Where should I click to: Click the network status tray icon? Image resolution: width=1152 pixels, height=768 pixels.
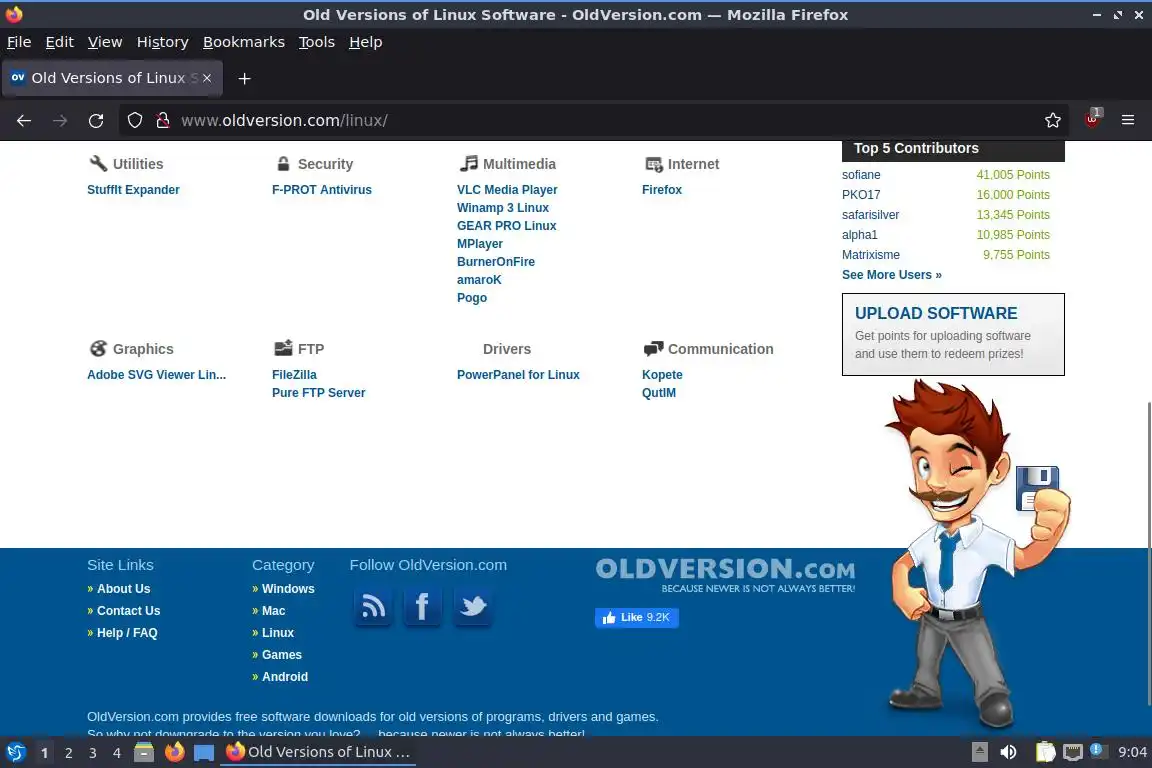(1073, 752)
